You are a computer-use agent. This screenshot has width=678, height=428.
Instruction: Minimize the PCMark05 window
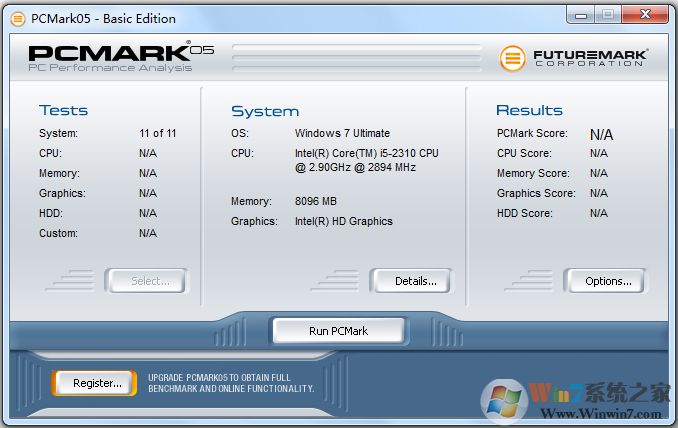point(582,14)
